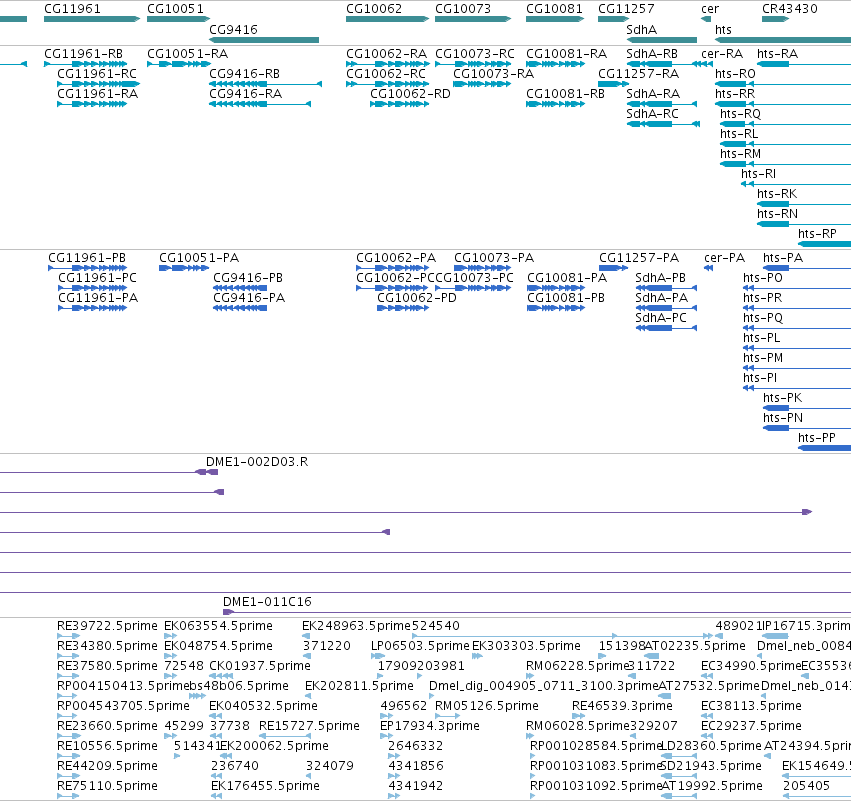Image resolution: width=851 pixels, height=801 pixels.
Task: Click EST label CK01937.5prime
Action: 260,666
